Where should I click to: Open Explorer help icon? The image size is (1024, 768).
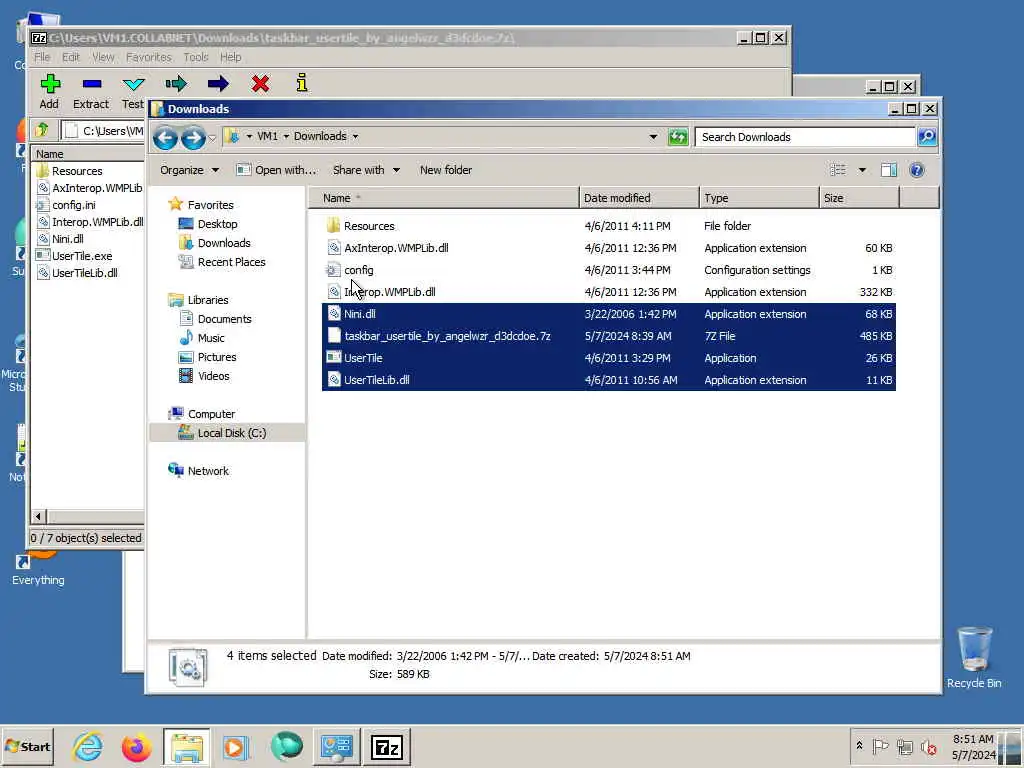917,170
